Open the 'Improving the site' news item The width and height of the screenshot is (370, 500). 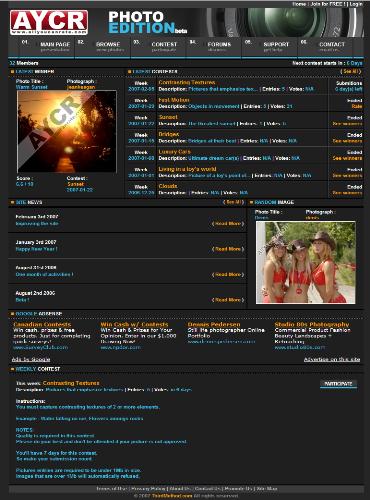tap(37, 223)
